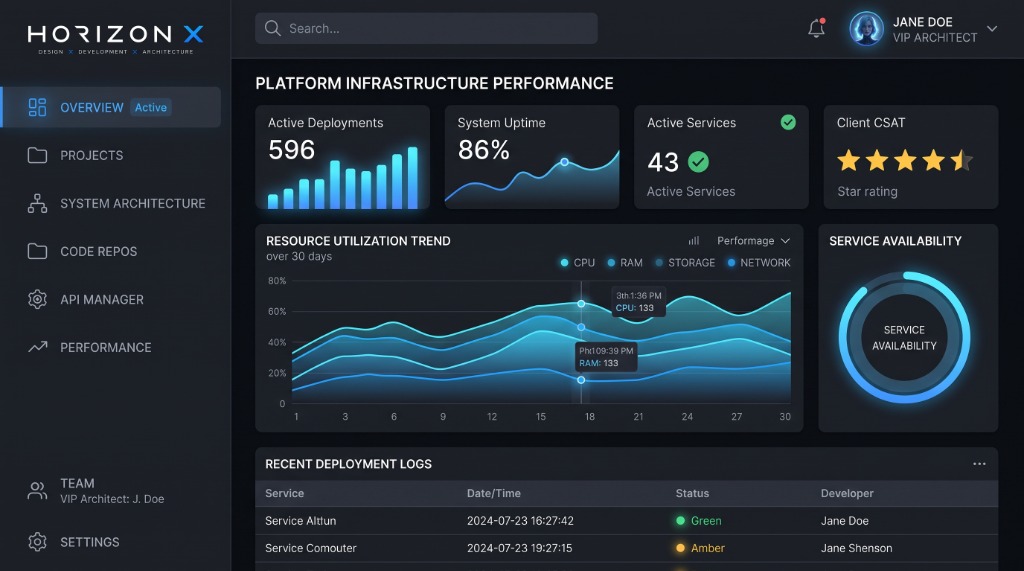Toggle CPU series in legend
This screenshot has height=571, width=1024.
coord(578,263)
